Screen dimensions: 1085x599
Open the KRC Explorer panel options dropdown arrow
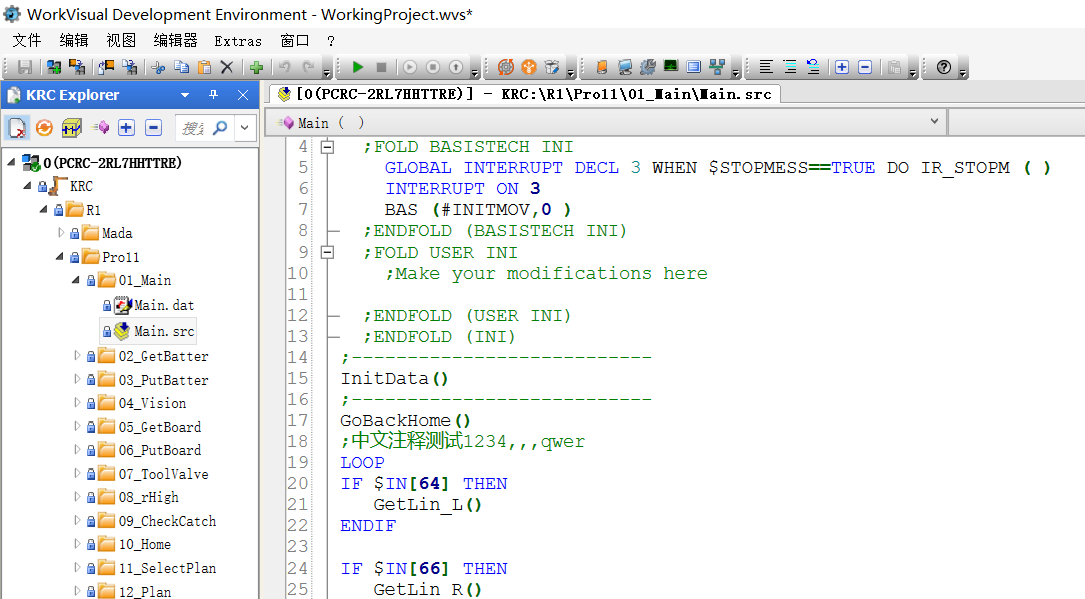[x=185, y=95]
